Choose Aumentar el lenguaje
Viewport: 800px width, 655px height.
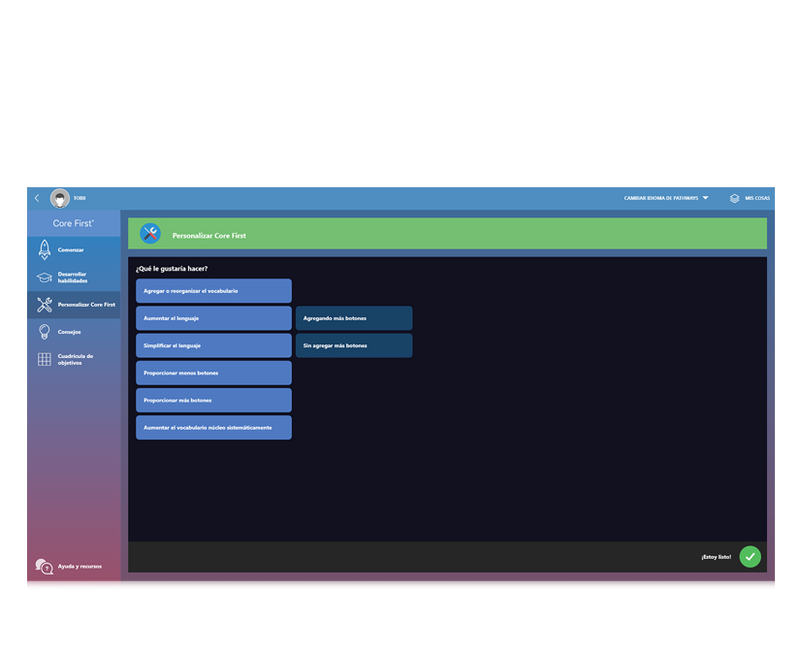(x=214, y=318)
